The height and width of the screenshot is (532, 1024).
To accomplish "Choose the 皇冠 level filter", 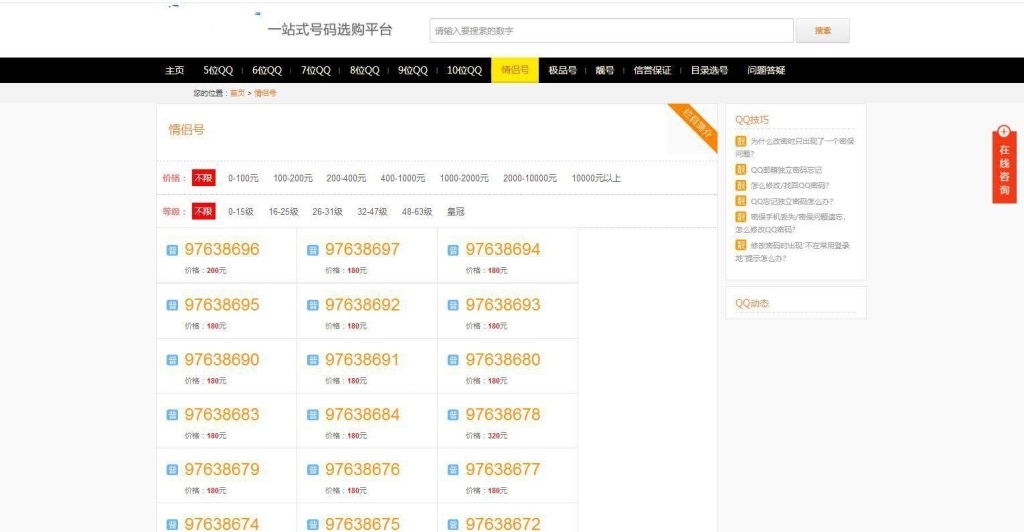I will (455, 212).
